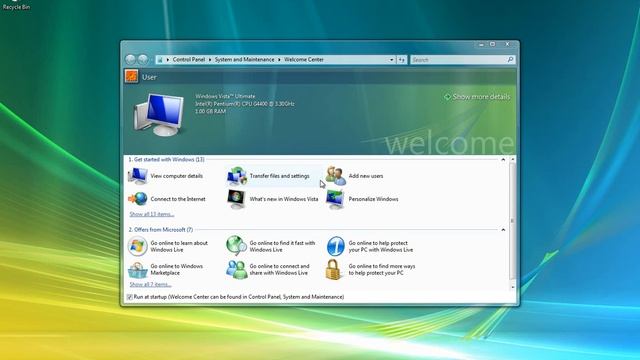
Task: Click Show all 7 items link
Action: (151, 284)
